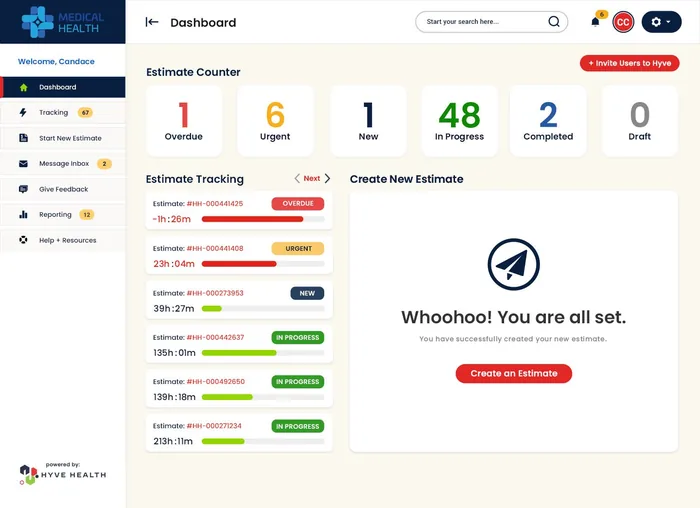Viewport: 700px width, 508px height.
Task: Collapse the sidebar with the arrow icon
Action: (152, 22)
